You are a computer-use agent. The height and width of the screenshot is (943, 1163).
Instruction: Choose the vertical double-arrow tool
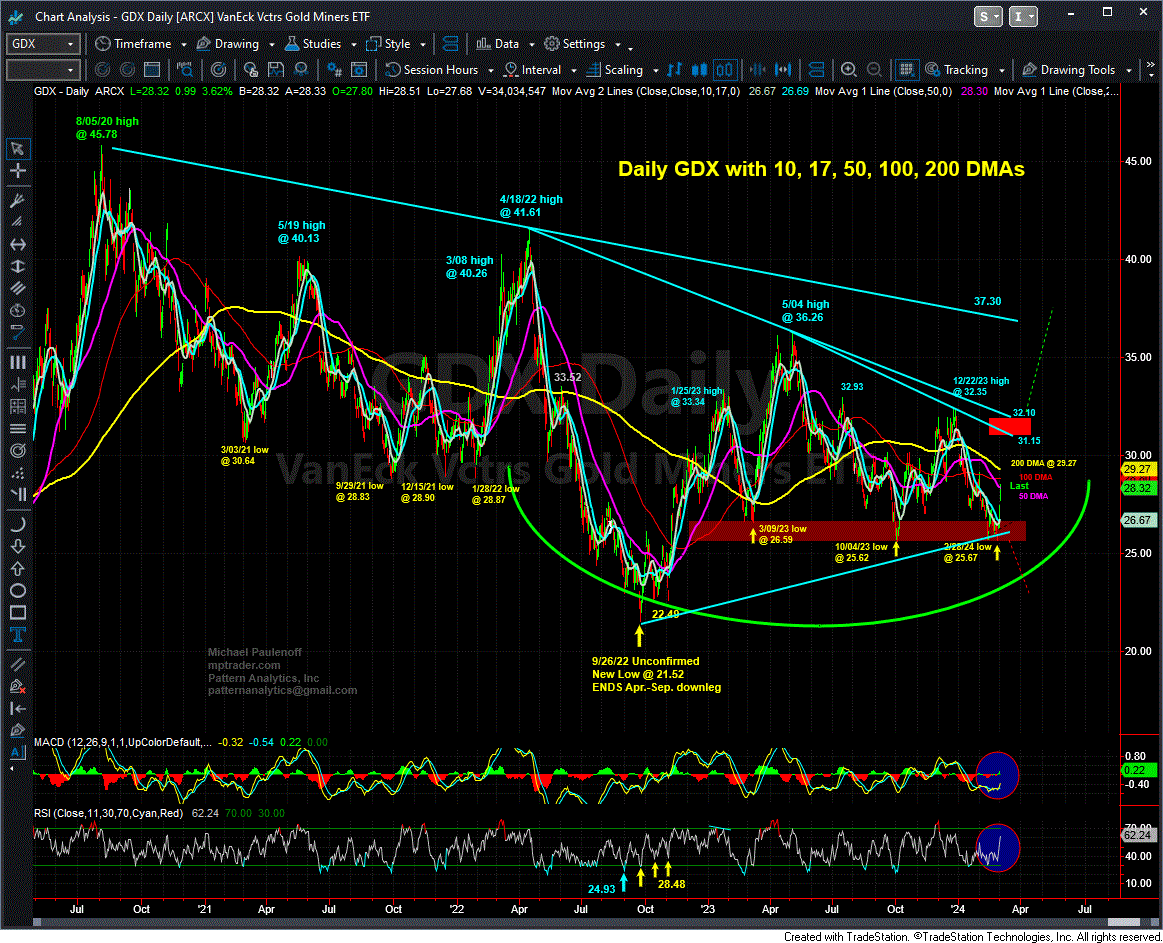(17, 266)
